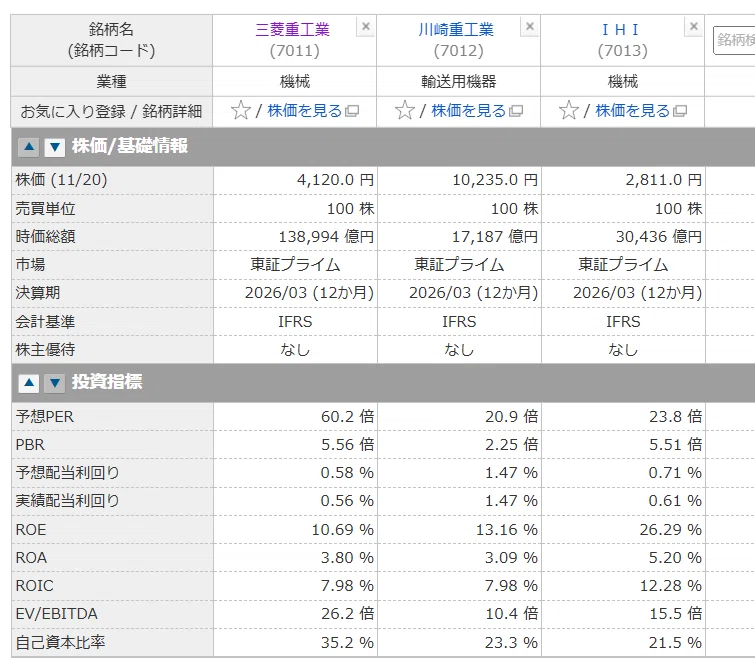Add 川崎重工業 to favorites with star icon

click(405, 111)
